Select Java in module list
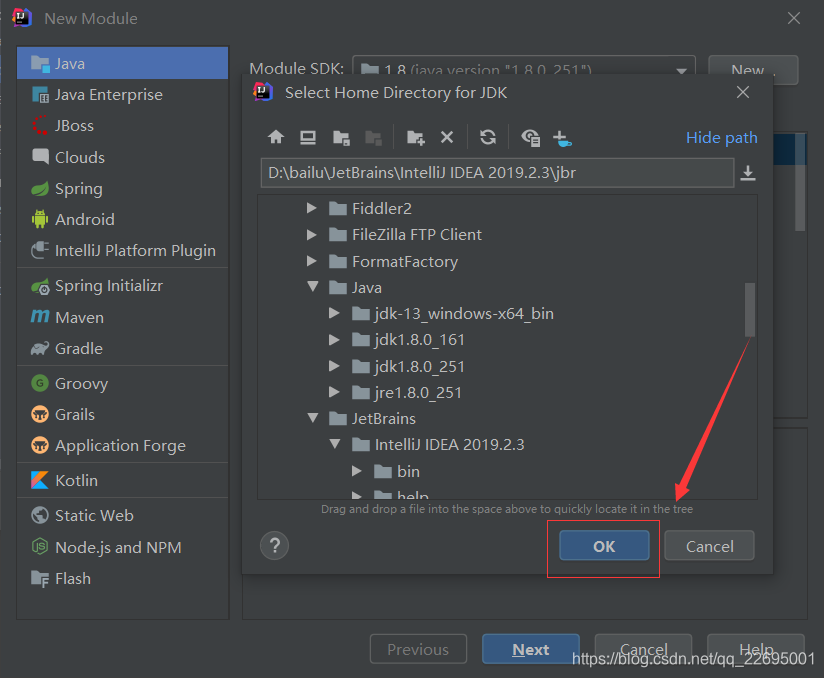Screen dimensions: 824x678 122,63
